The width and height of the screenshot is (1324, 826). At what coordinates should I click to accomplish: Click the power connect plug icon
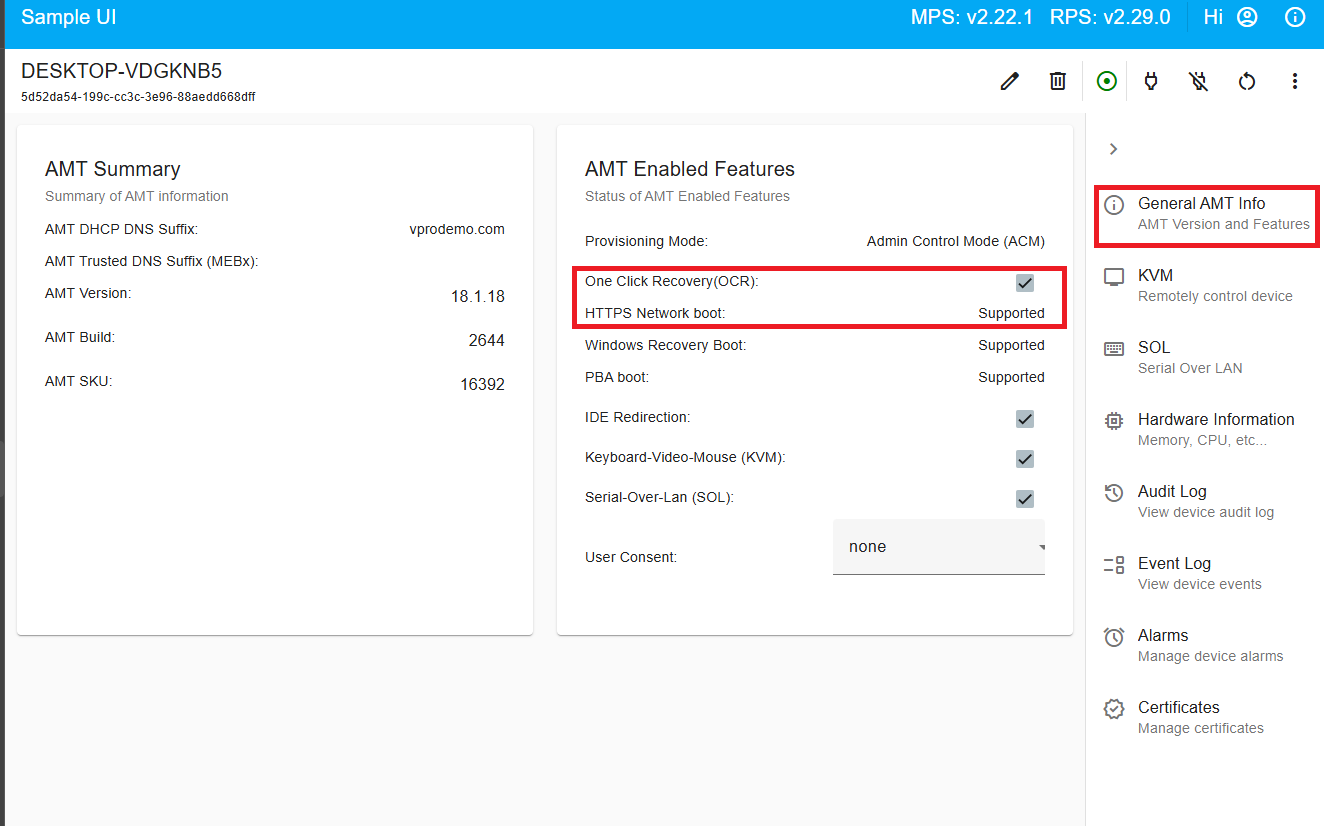click(x=1150, y=81)
